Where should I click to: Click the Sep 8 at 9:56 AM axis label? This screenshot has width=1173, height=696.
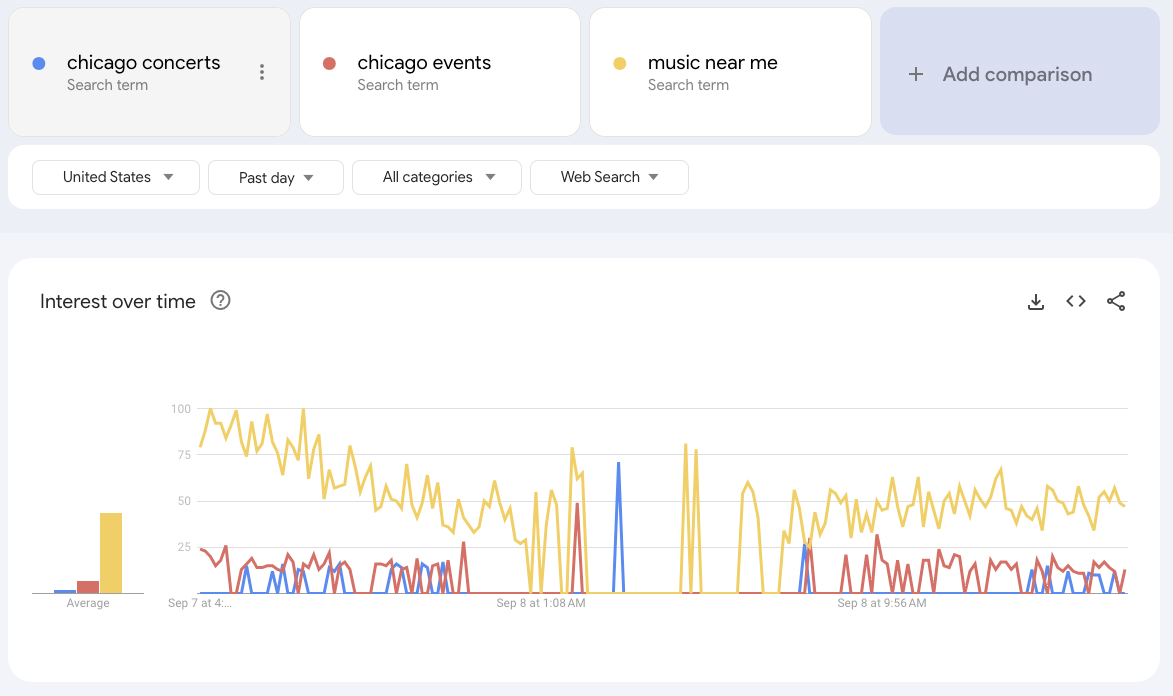[882, 603]
